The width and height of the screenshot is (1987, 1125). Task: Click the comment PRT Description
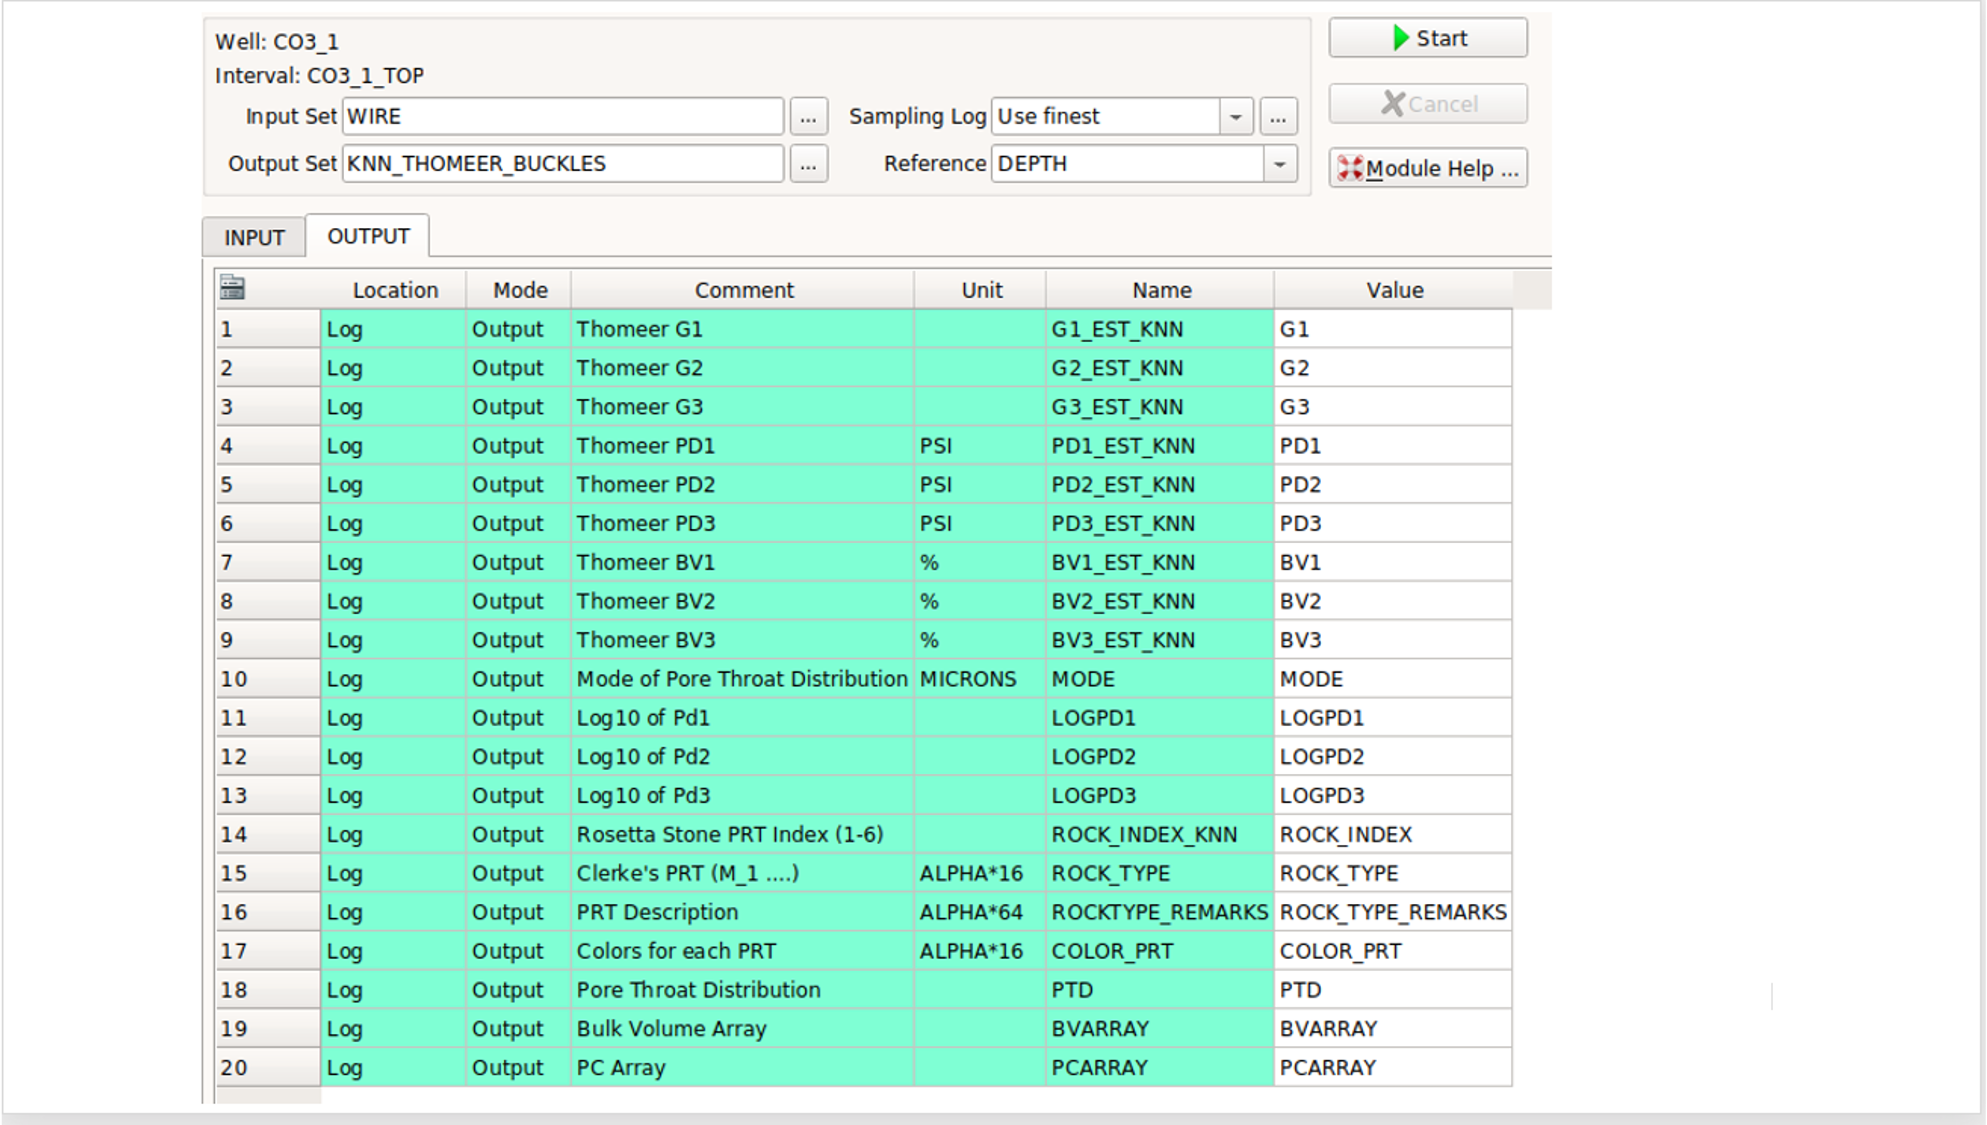(742, 913)
